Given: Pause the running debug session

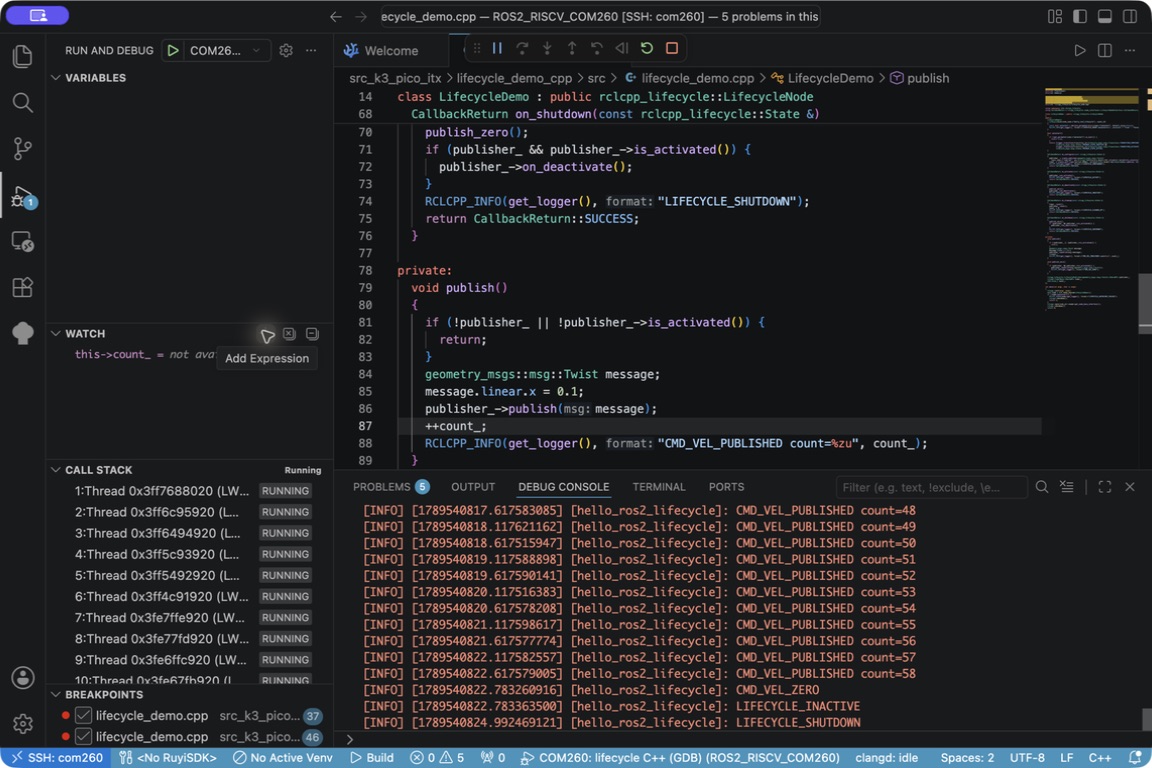Looking at the screenshot, I should pos(497,49).
